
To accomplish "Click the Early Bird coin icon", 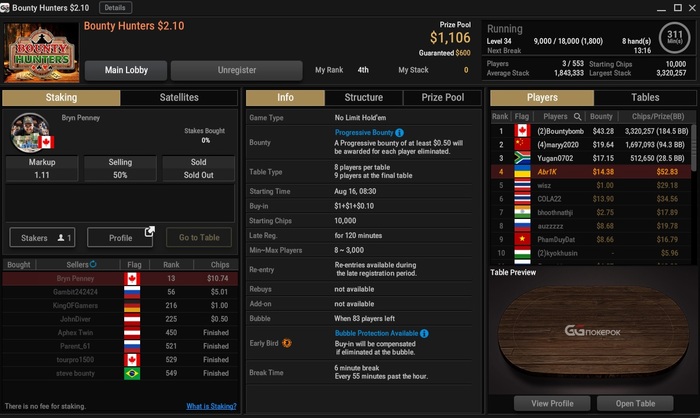I will tap(287, 343).
